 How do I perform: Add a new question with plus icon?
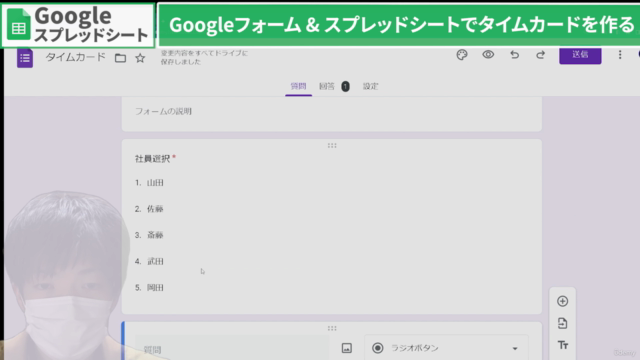coord(562,301)
